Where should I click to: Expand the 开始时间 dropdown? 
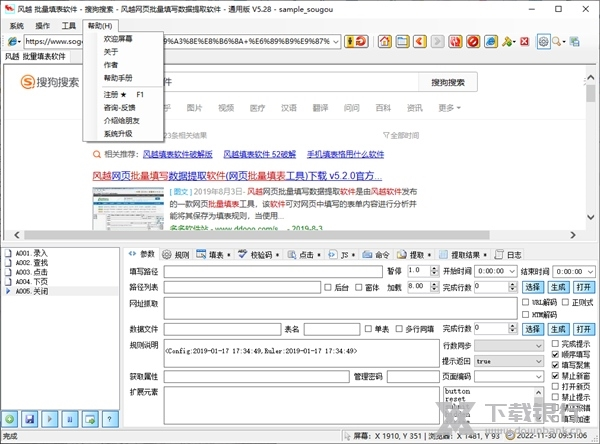click(512, 271)
